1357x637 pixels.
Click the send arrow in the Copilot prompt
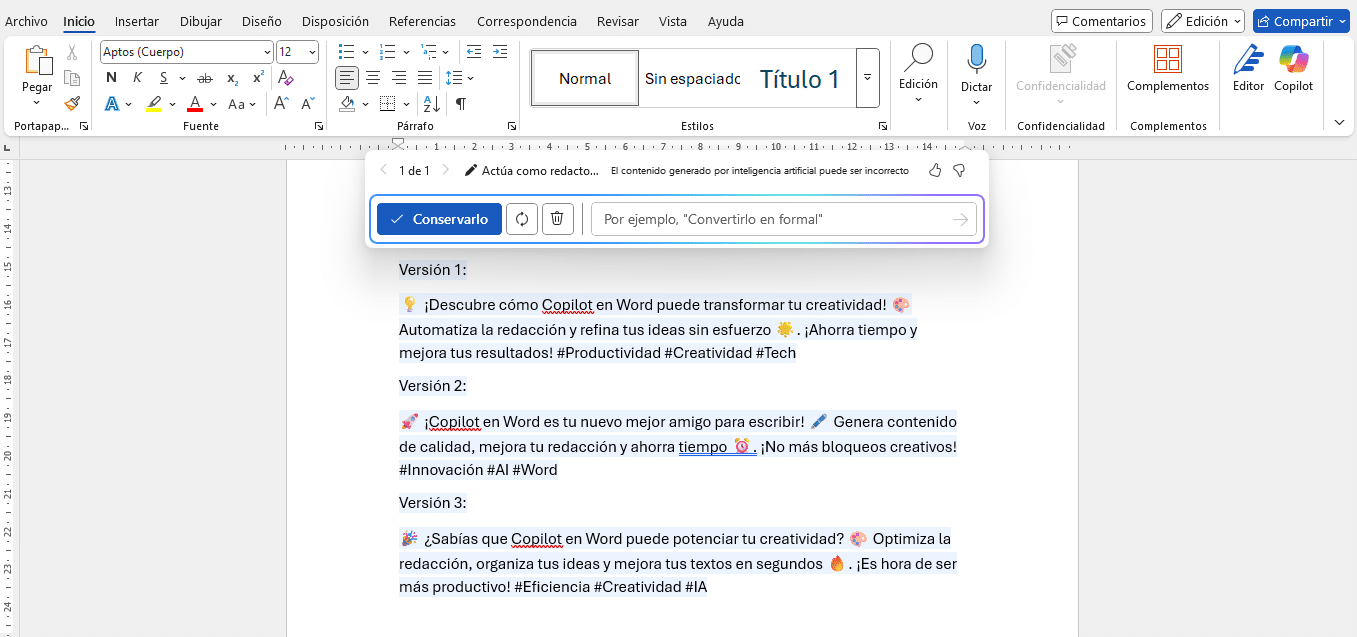coord(960,219)
